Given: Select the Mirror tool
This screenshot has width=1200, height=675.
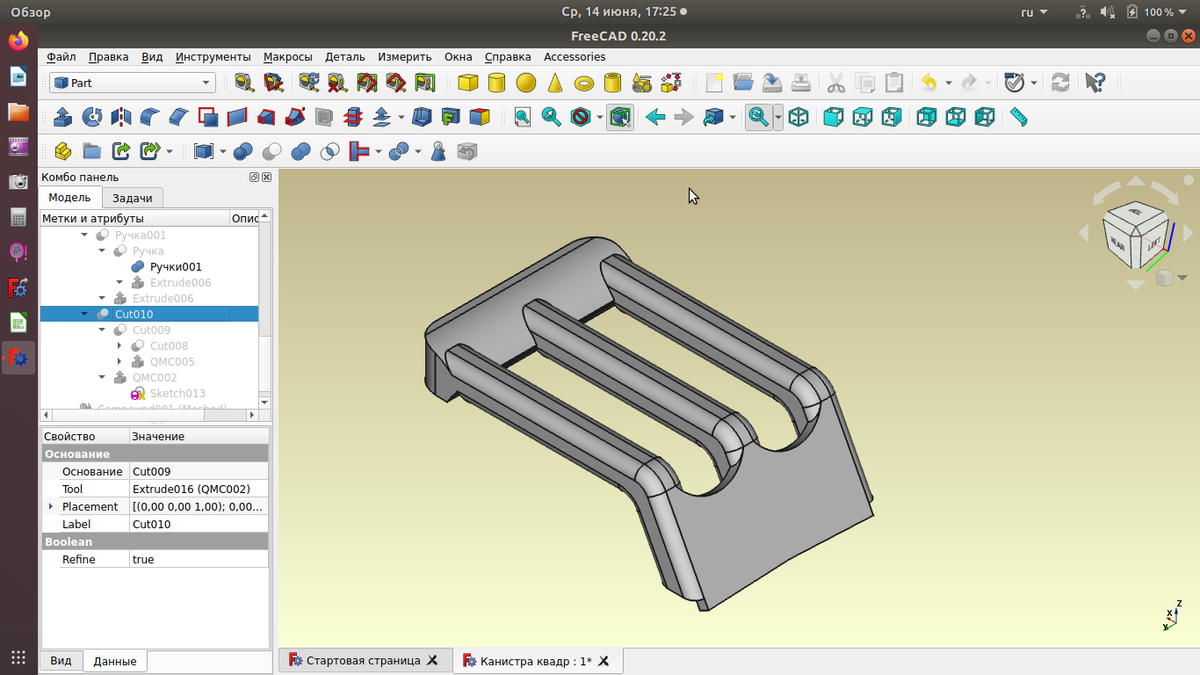Looking at the screenshot, I should coord(121,117).
